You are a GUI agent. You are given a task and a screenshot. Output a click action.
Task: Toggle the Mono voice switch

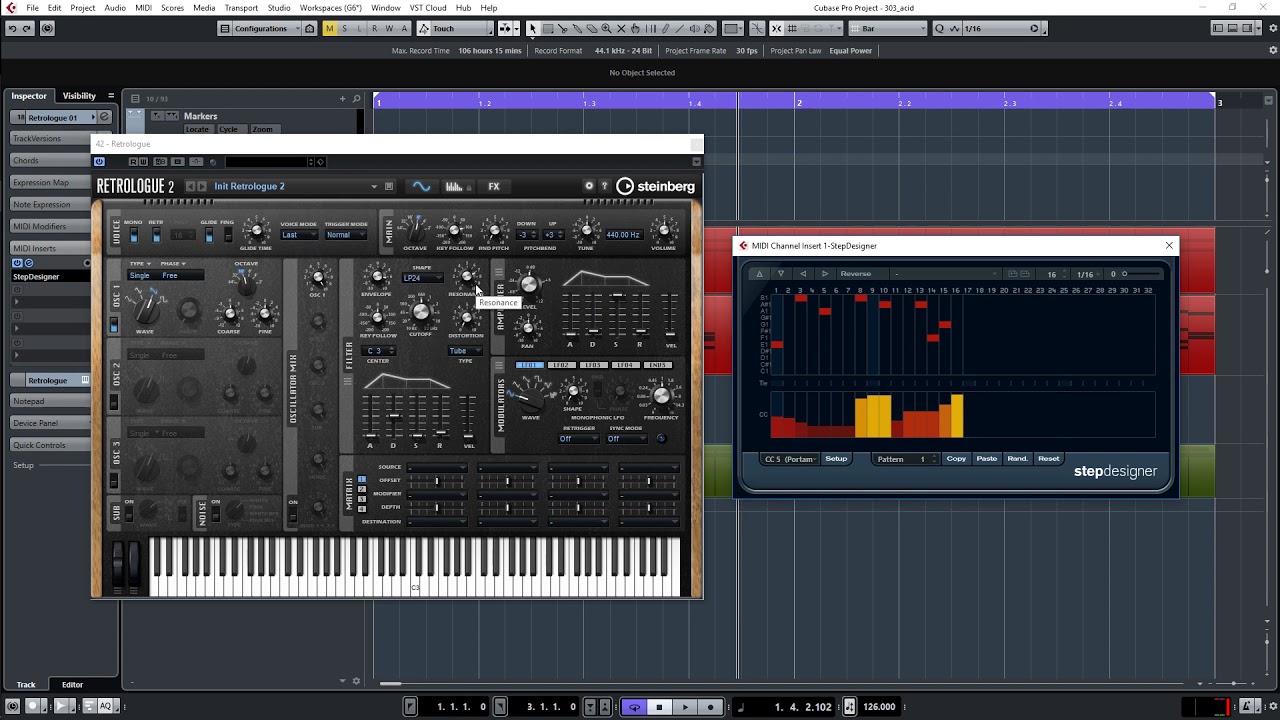[133, 236]
